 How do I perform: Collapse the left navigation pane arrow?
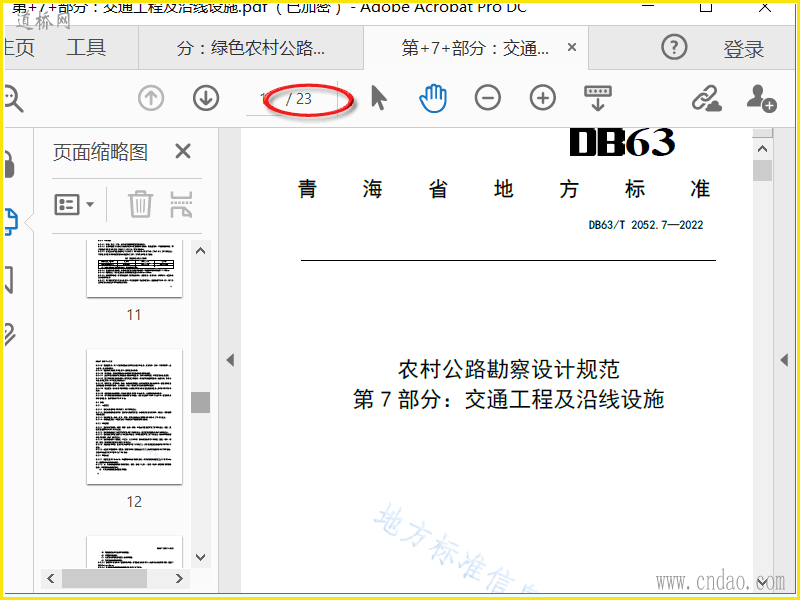tap(230, 360)
